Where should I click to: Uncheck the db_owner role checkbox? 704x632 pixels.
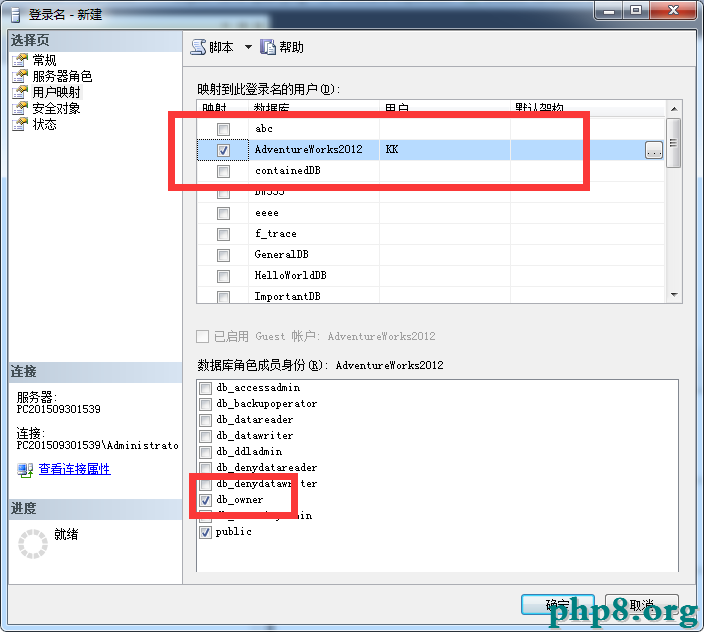tap(205, 500)
